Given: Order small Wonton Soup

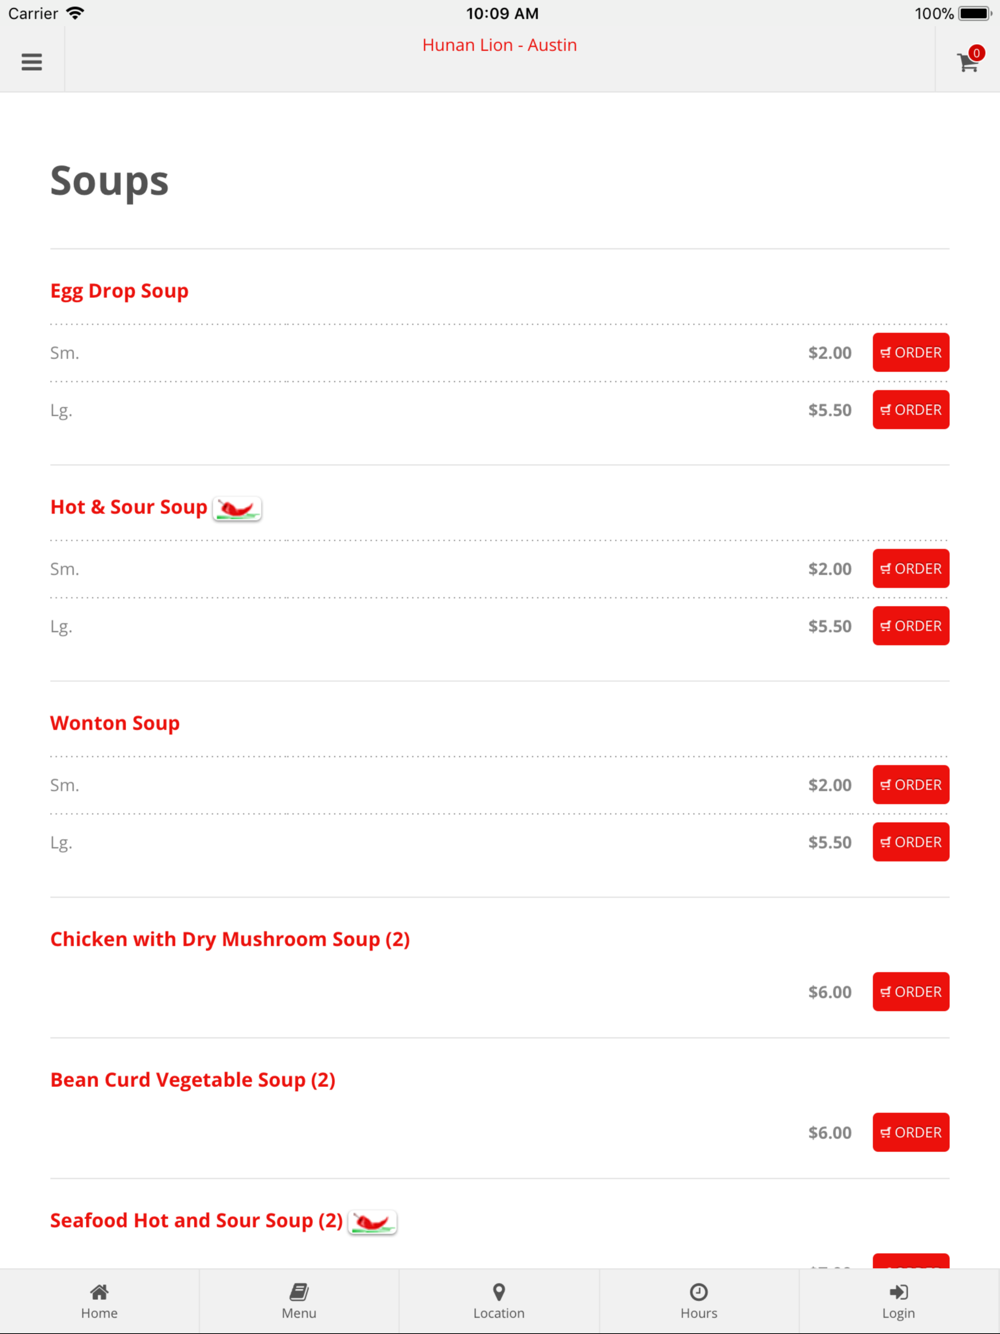Looking at the screenshot, I should [x=911, y=785].
